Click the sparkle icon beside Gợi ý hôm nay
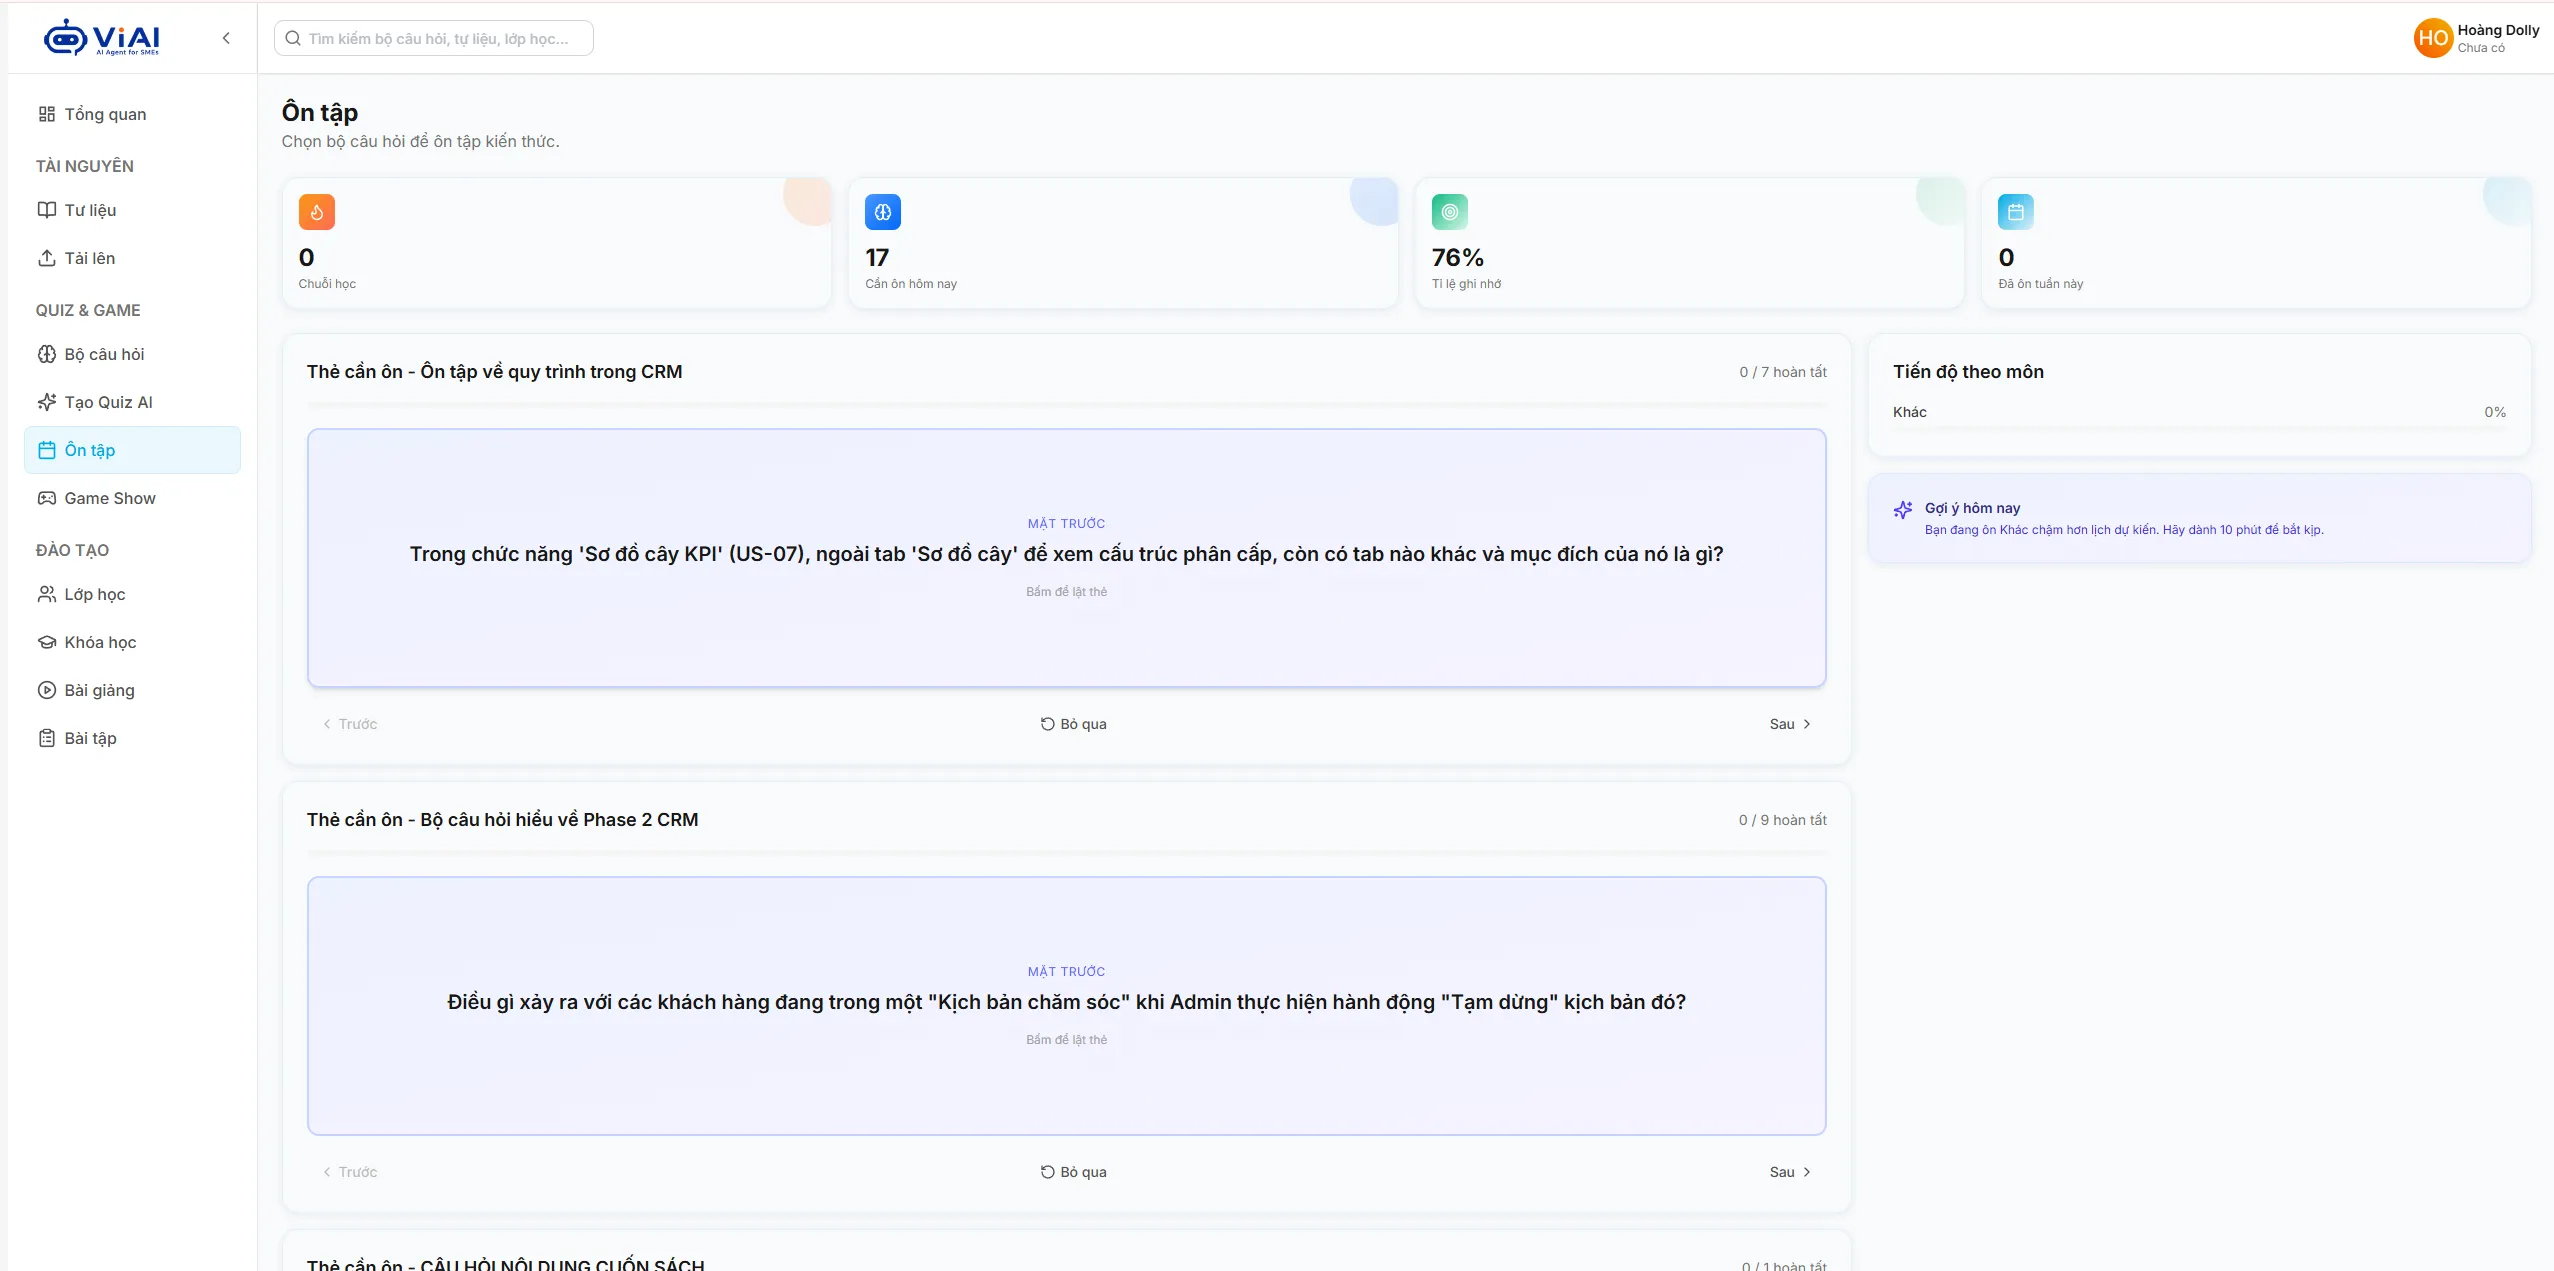Viewport: 2554px width, 1271px height. point(1903,510)
